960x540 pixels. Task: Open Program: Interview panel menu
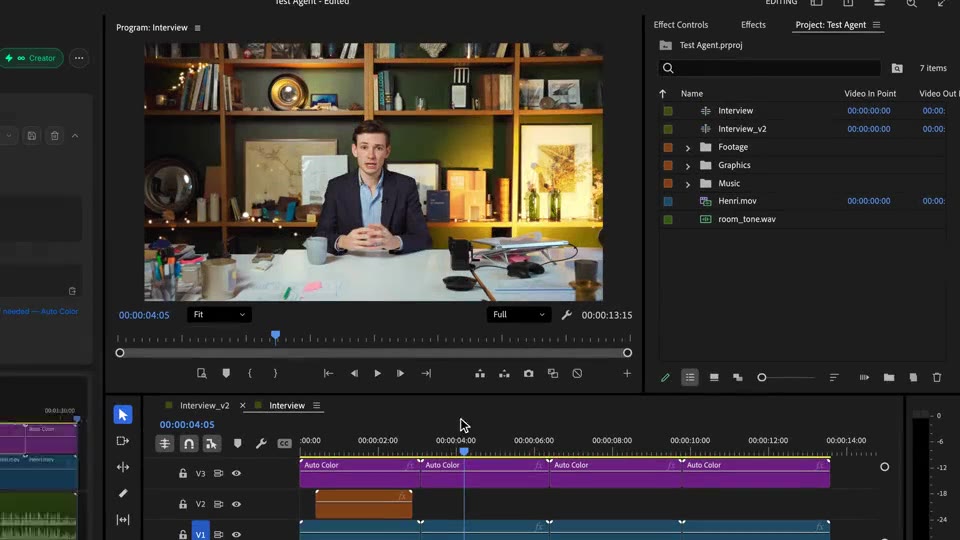(197, 28)
